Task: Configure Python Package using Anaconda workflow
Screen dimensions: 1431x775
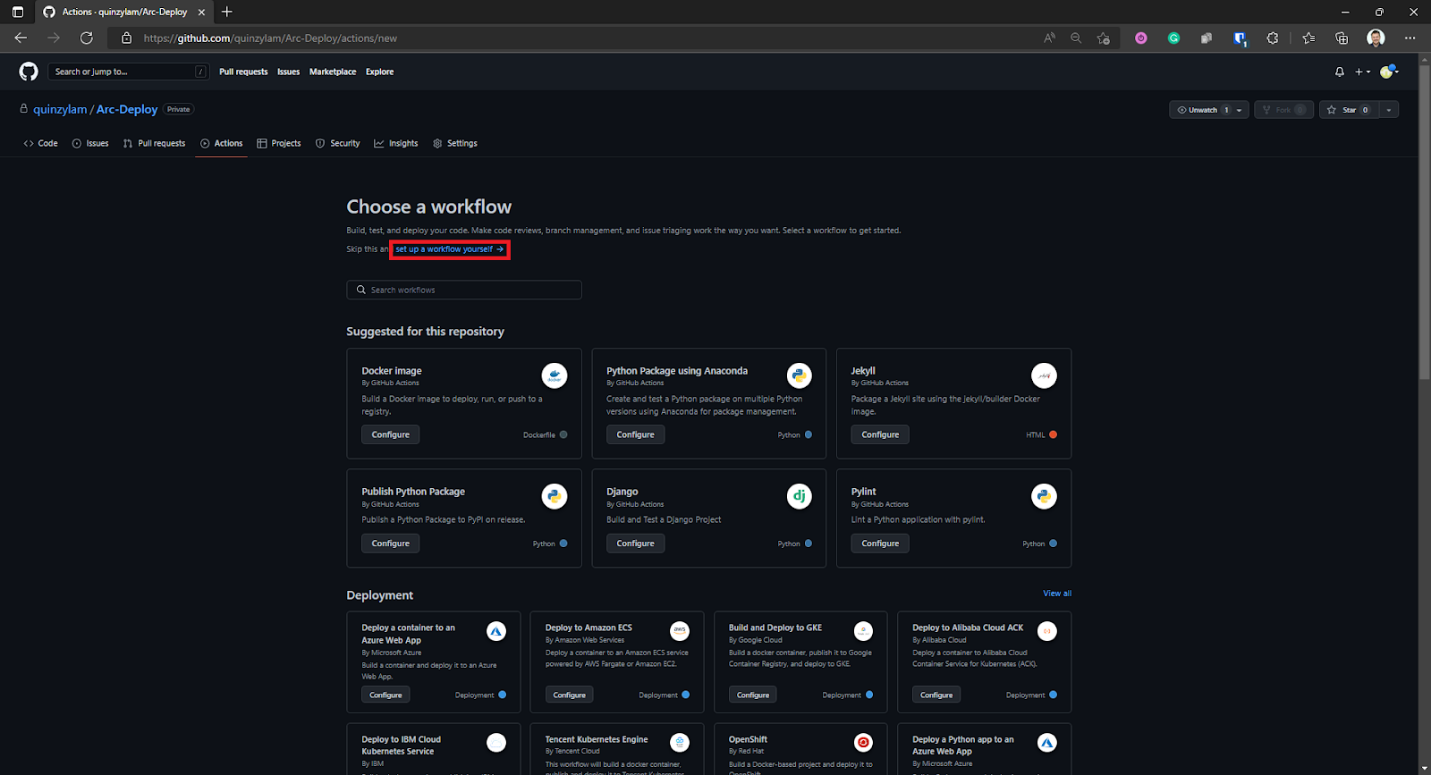Action: (x=635, y=434)
